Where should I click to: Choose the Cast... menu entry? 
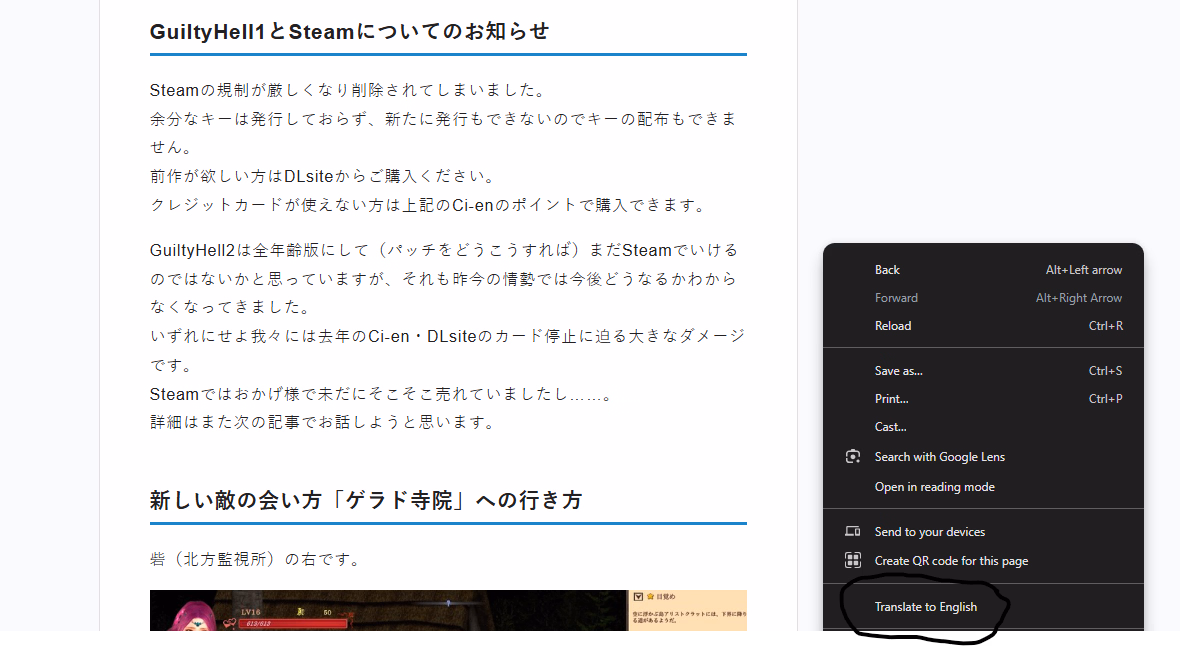tap(890, 427)
